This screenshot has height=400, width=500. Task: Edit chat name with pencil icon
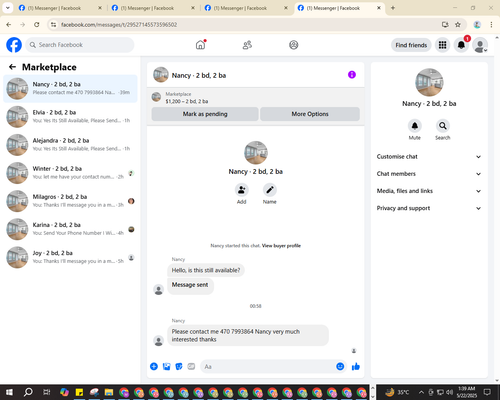coord(270,190)
